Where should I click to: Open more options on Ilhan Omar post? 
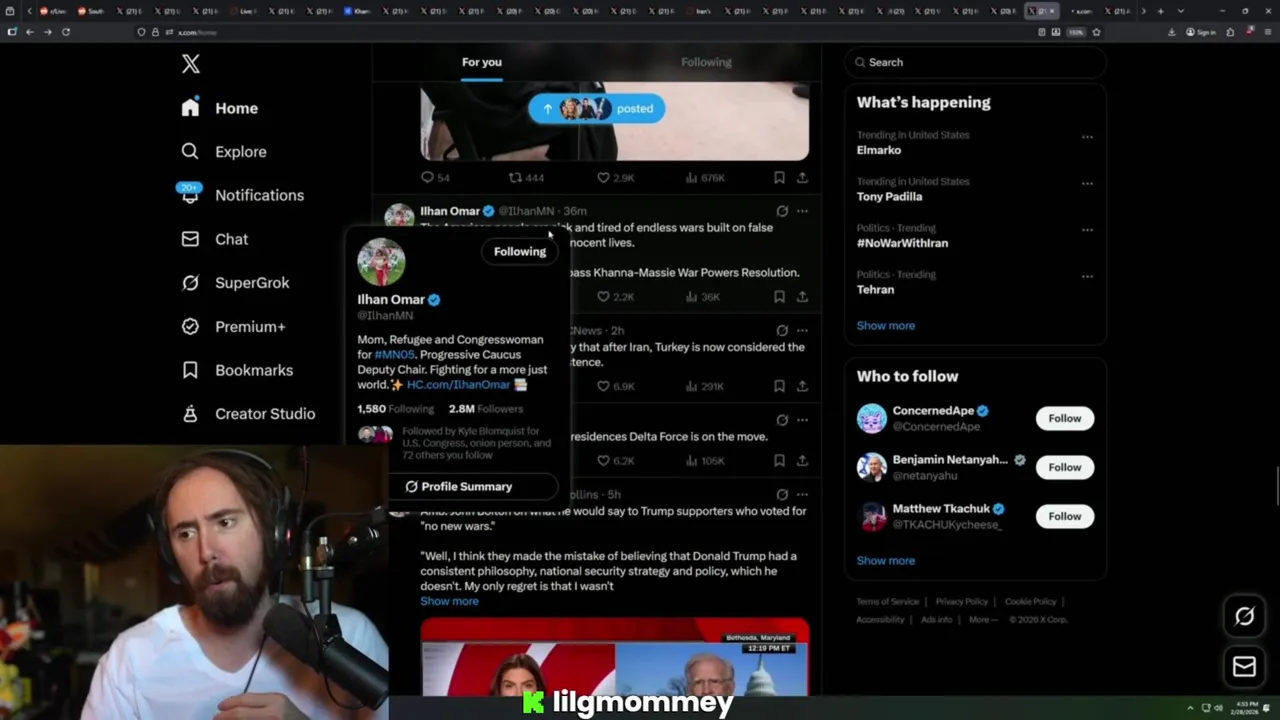tap(802, 211)
